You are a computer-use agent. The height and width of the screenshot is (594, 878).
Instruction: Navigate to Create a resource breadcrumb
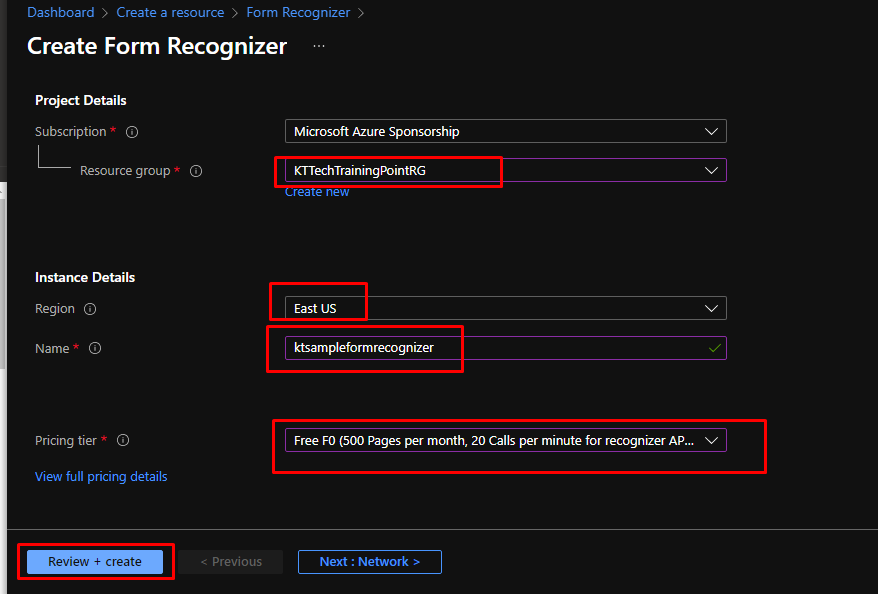(170, 13)
